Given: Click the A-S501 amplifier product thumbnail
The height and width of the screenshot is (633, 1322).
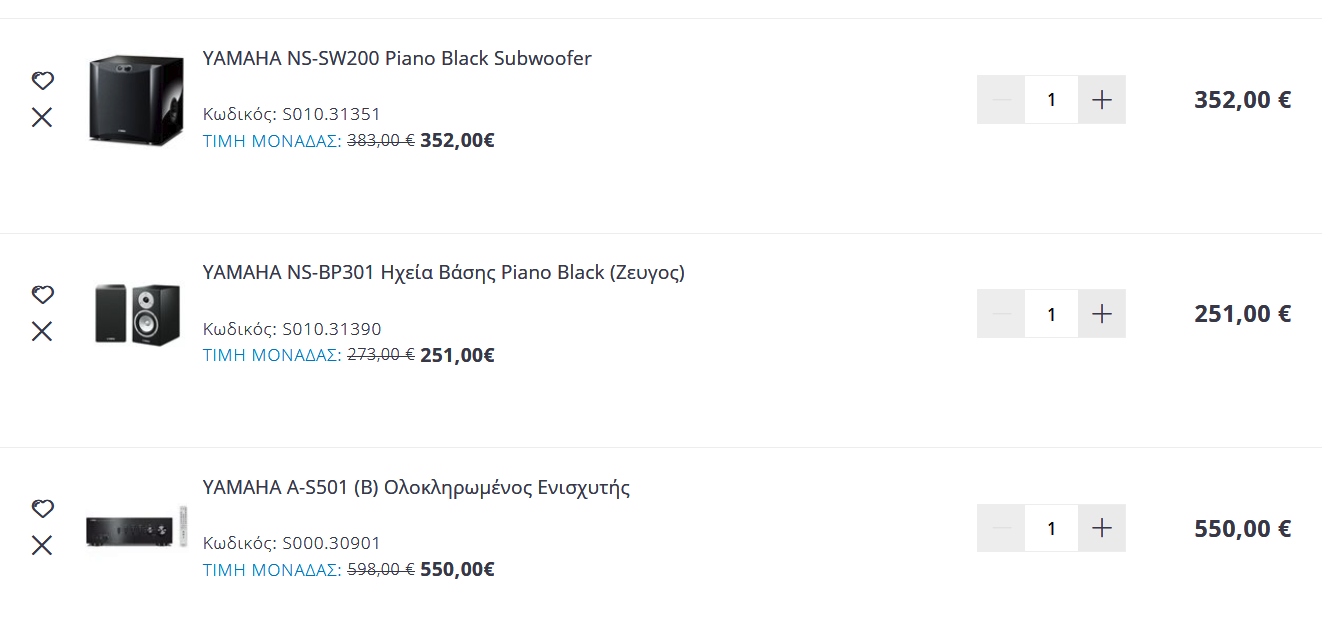Looking at the screenshot, I should point(137,528).
